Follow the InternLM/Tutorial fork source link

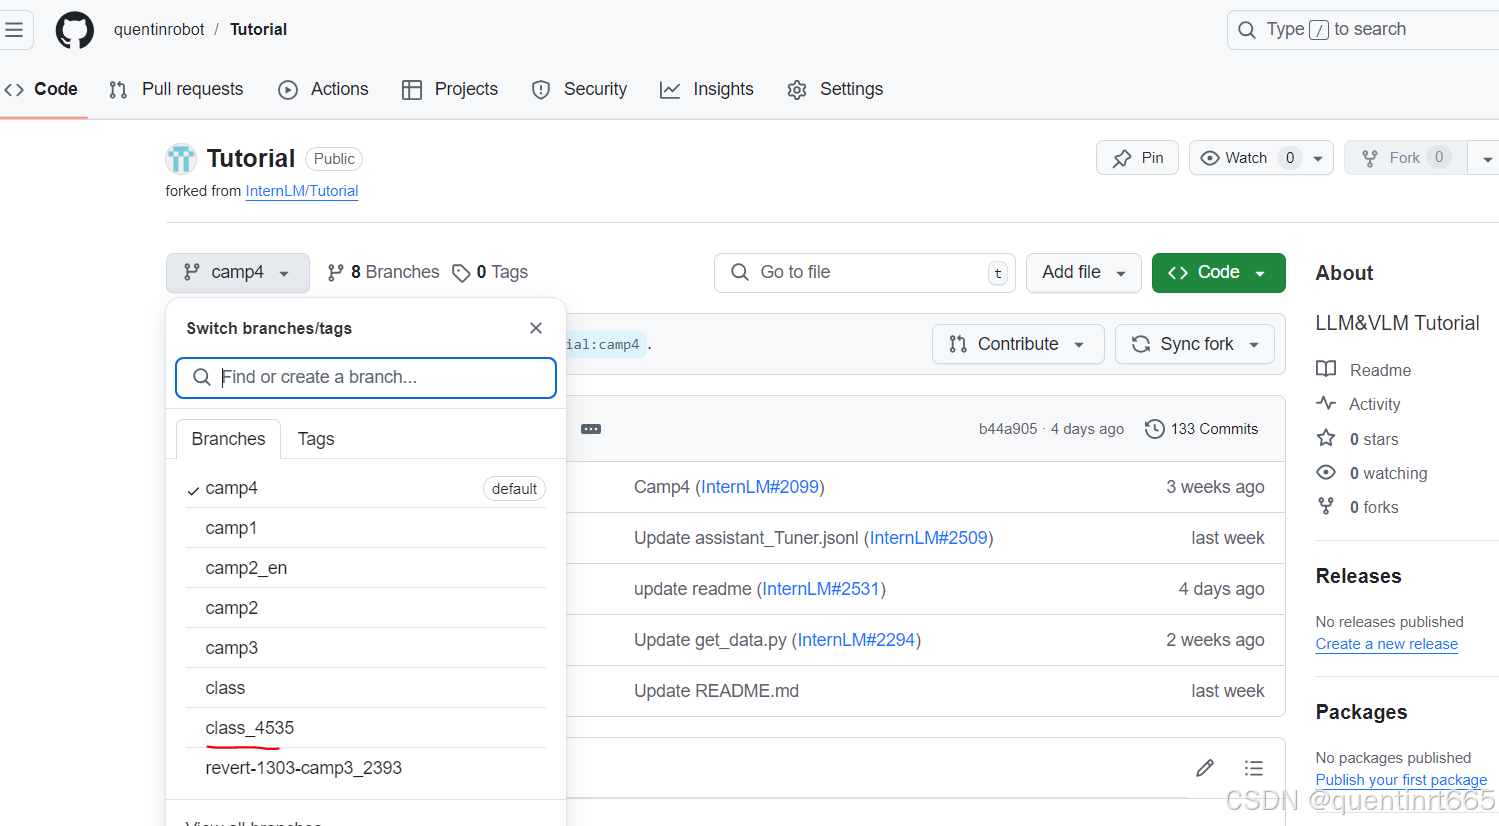tap(302, 191)
